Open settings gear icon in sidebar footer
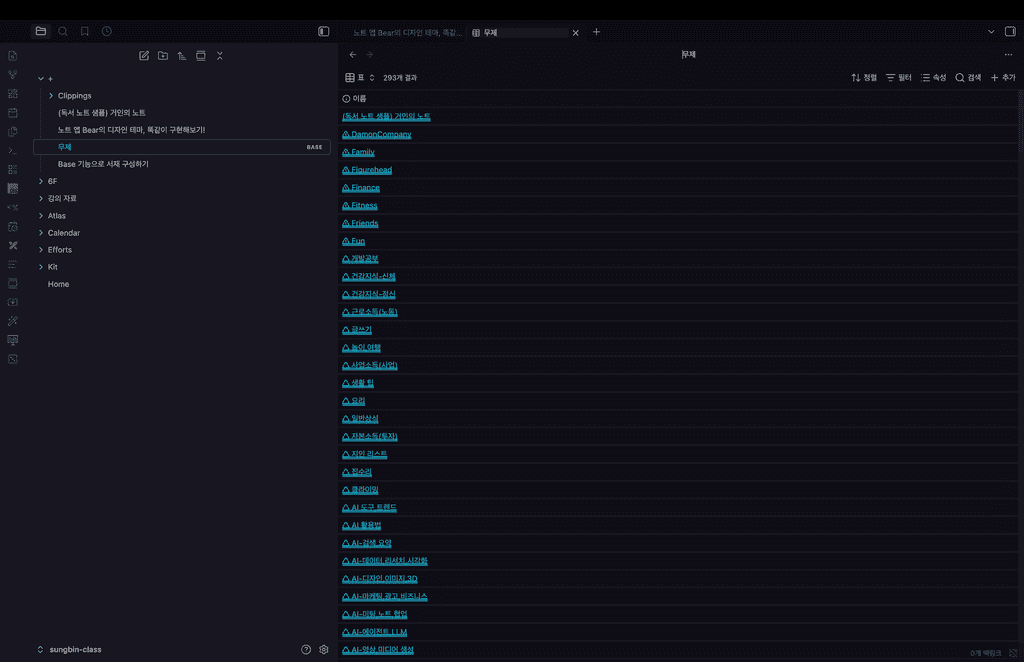 click(324, 649)
